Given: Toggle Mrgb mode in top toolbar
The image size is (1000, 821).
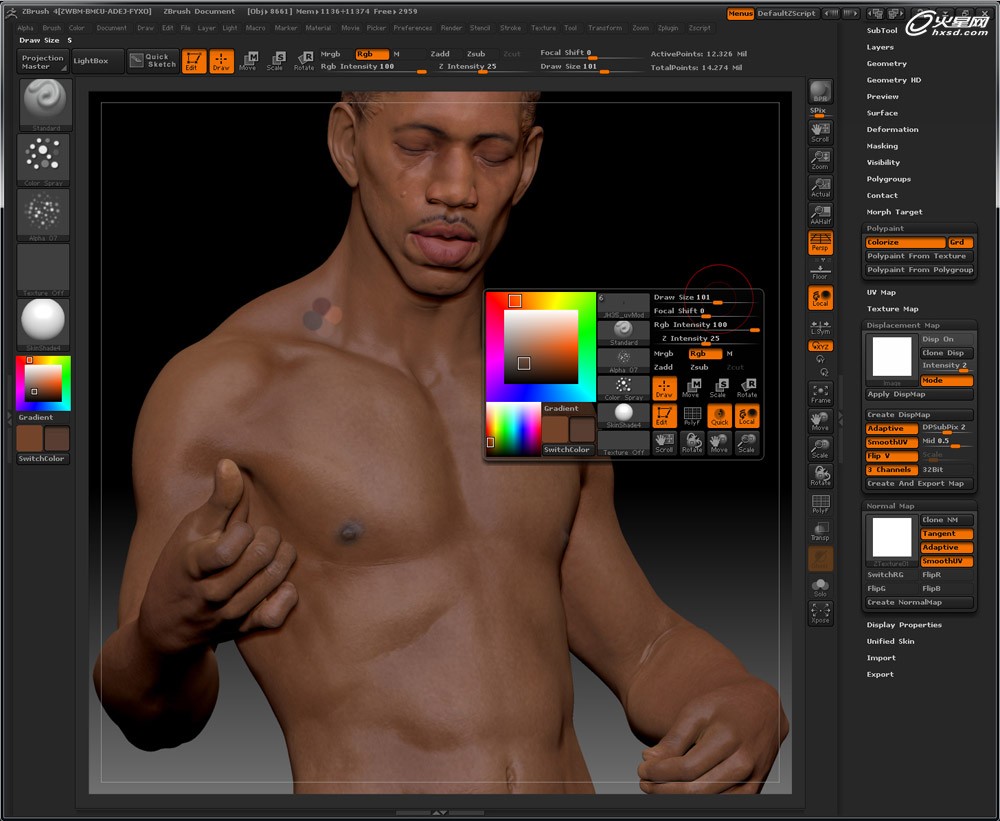Looking at the screenshot, I should (330, 54).
